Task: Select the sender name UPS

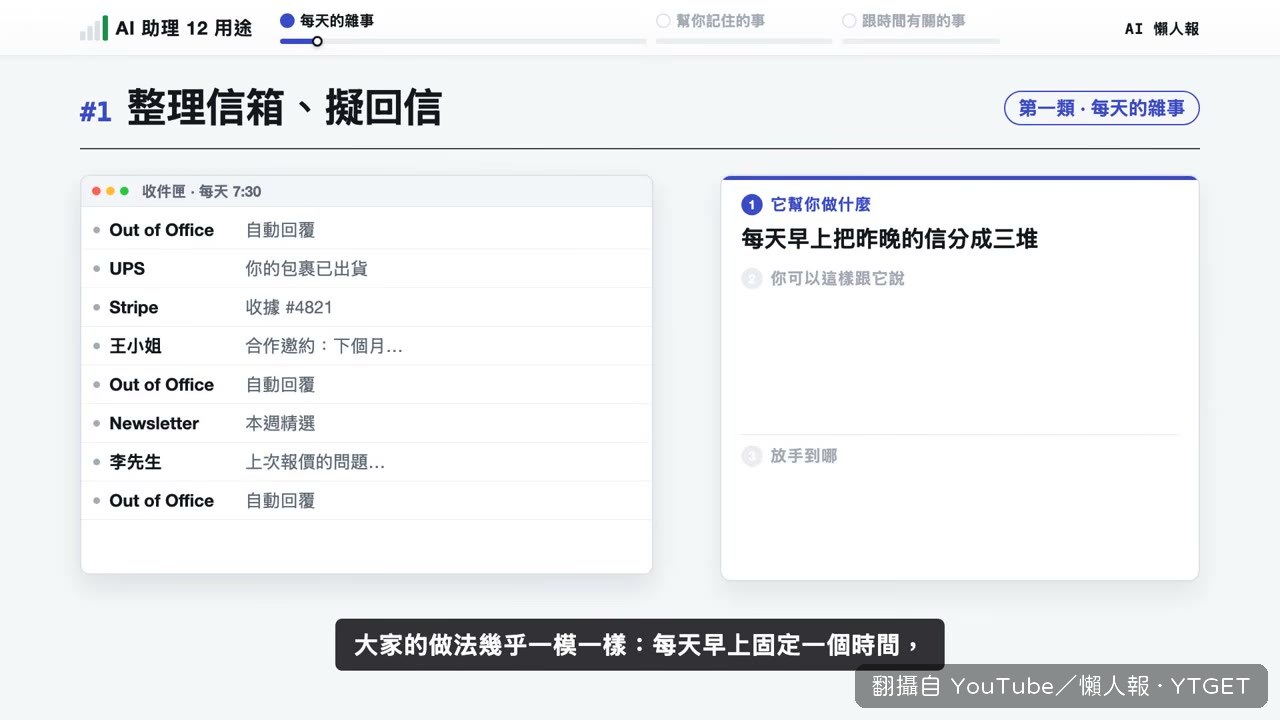Action: (x=127, y=269)
